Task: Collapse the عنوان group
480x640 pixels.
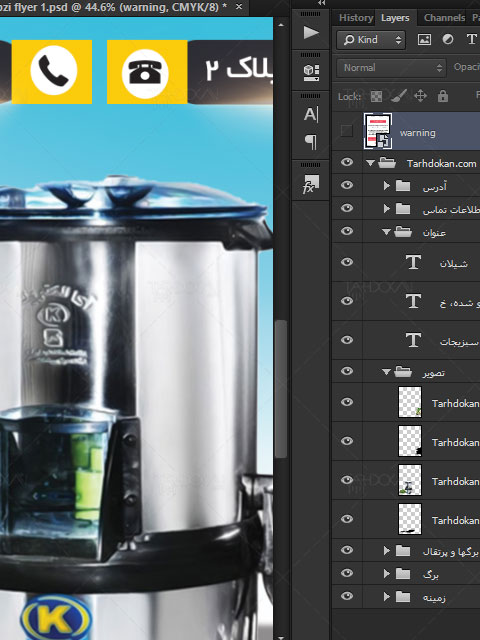Action: tap(386, 232)
